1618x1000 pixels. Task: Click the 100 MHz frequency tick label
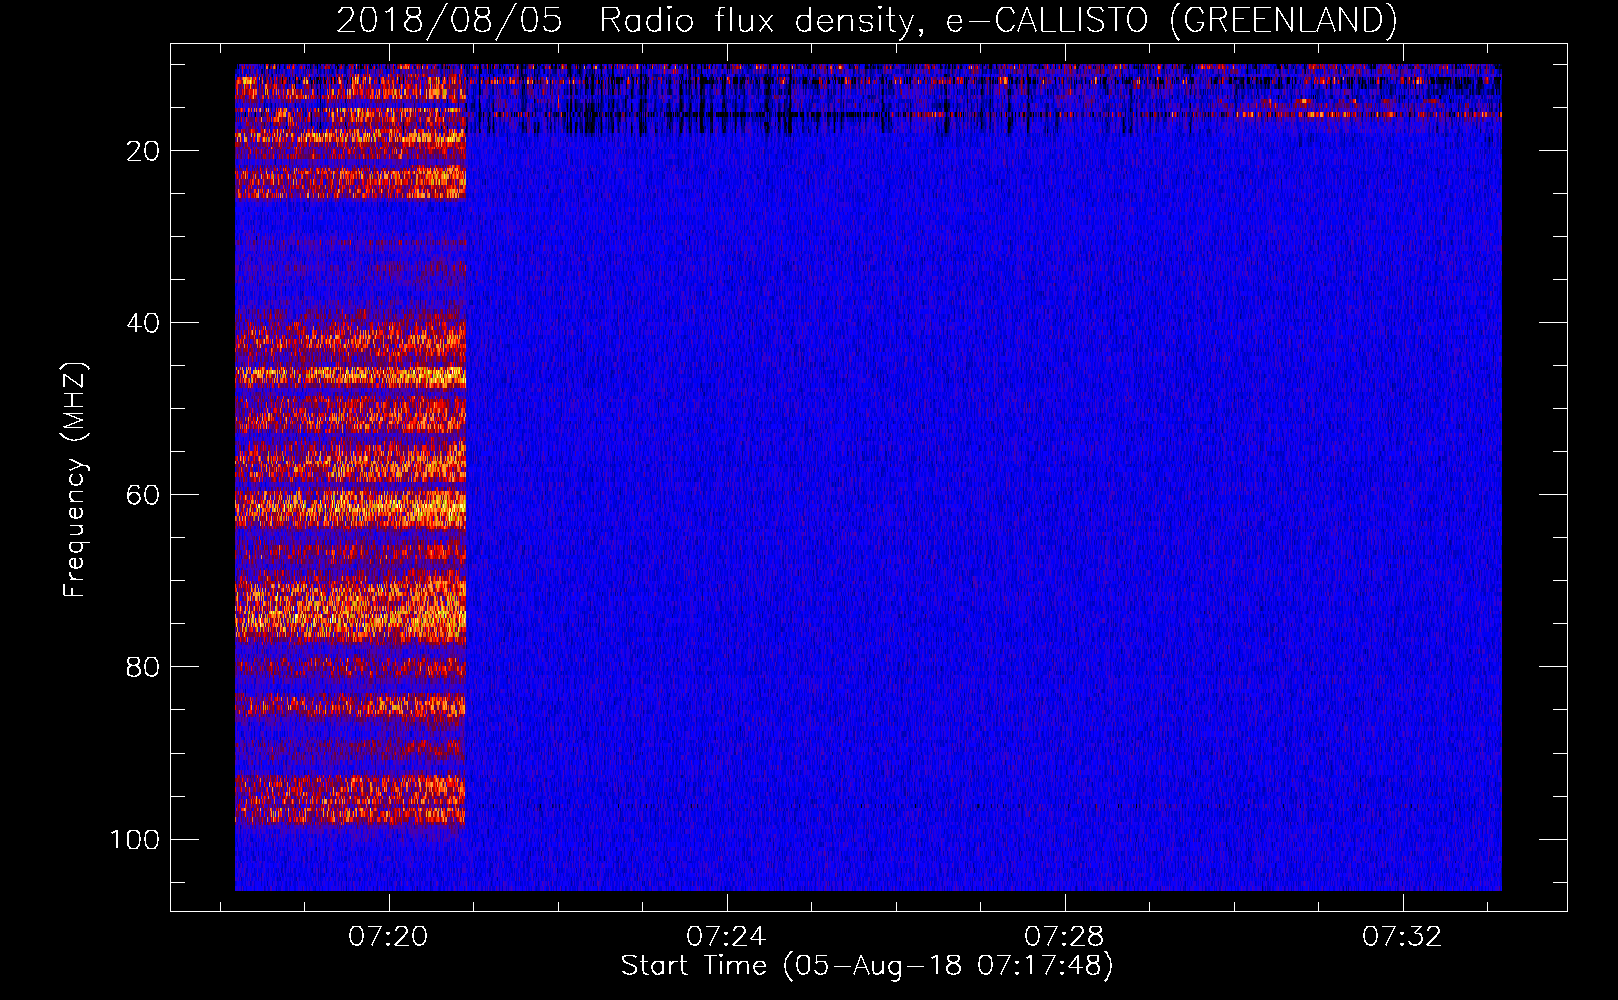click(135, 839)
